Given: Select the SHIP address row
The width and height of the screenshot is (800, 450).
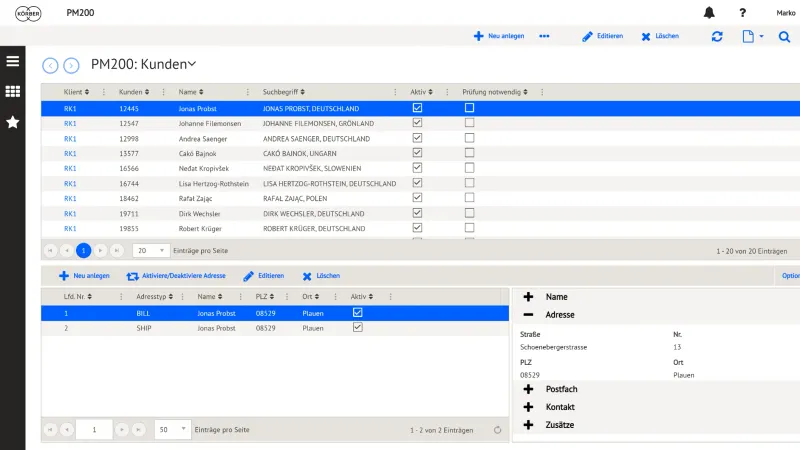Looking at the screenshot, I should pos(275,328).
